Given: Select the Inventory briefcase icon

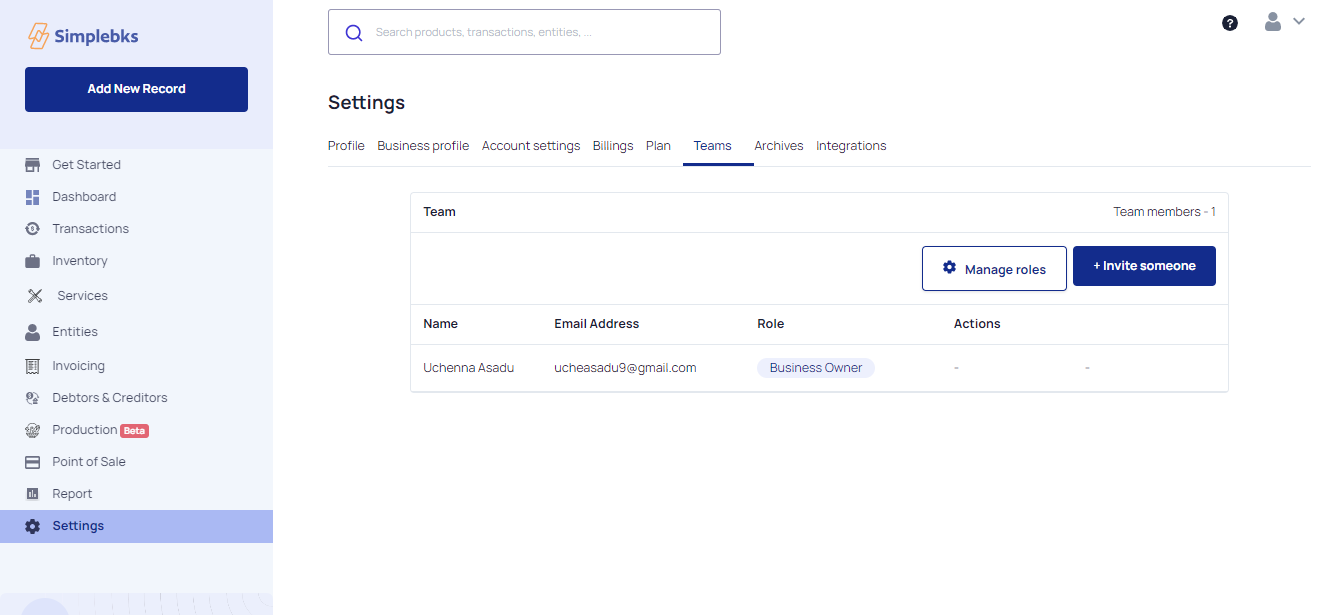Looking at the screenshot, I should click(x=33, y=261).
